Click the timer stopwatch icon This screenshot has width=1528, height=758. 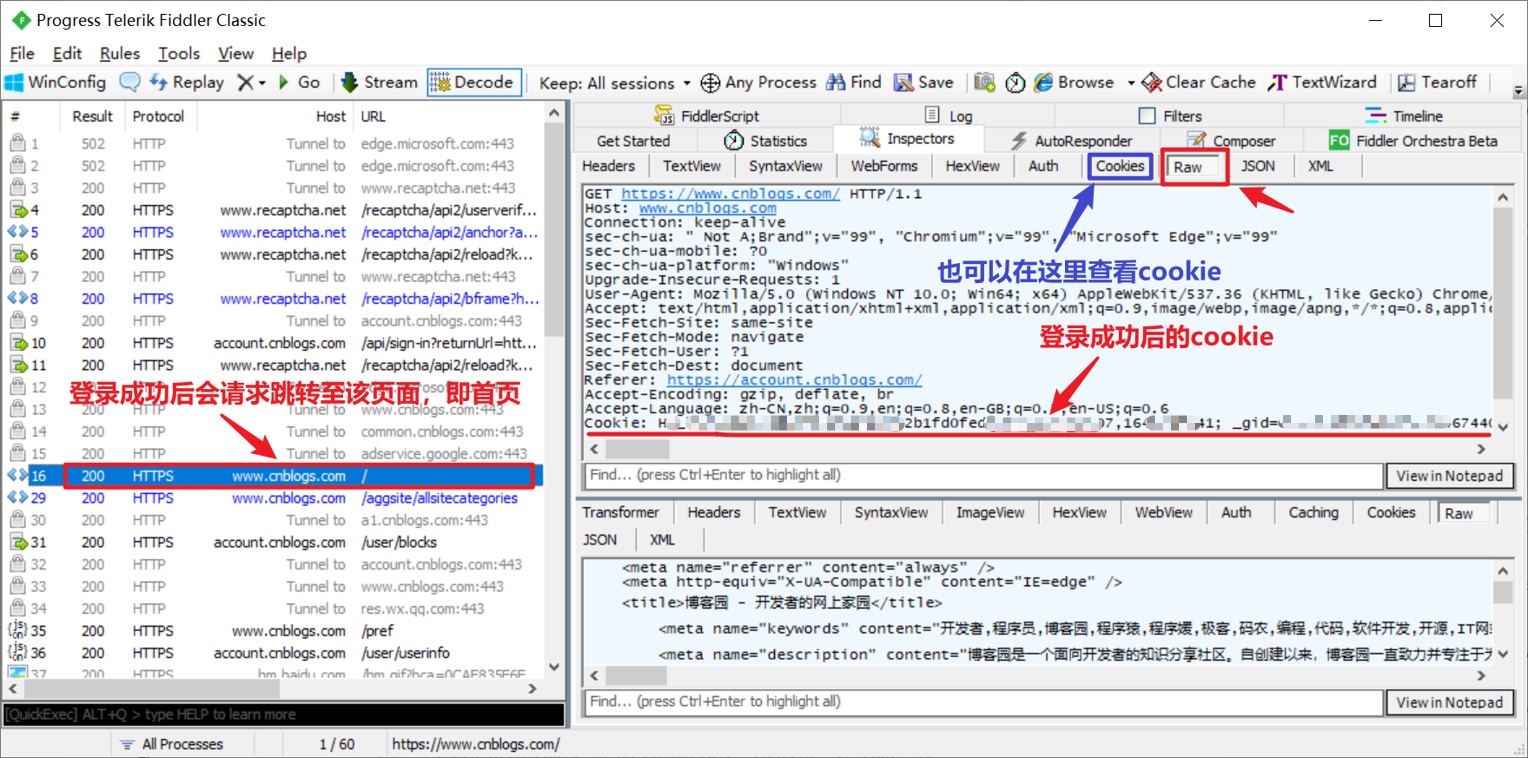[x=1015, y=82]
